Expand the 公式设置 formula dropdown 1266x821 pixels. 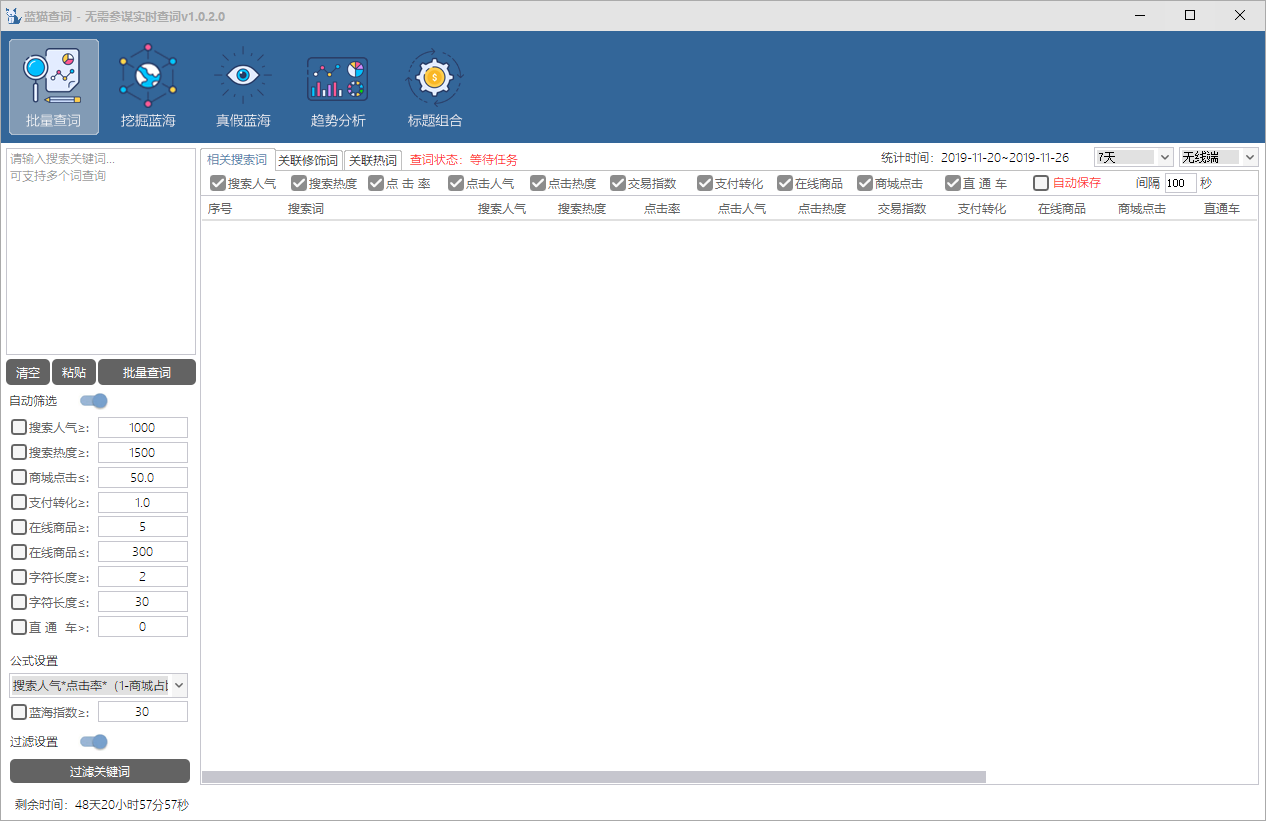(x=98, y=686)
